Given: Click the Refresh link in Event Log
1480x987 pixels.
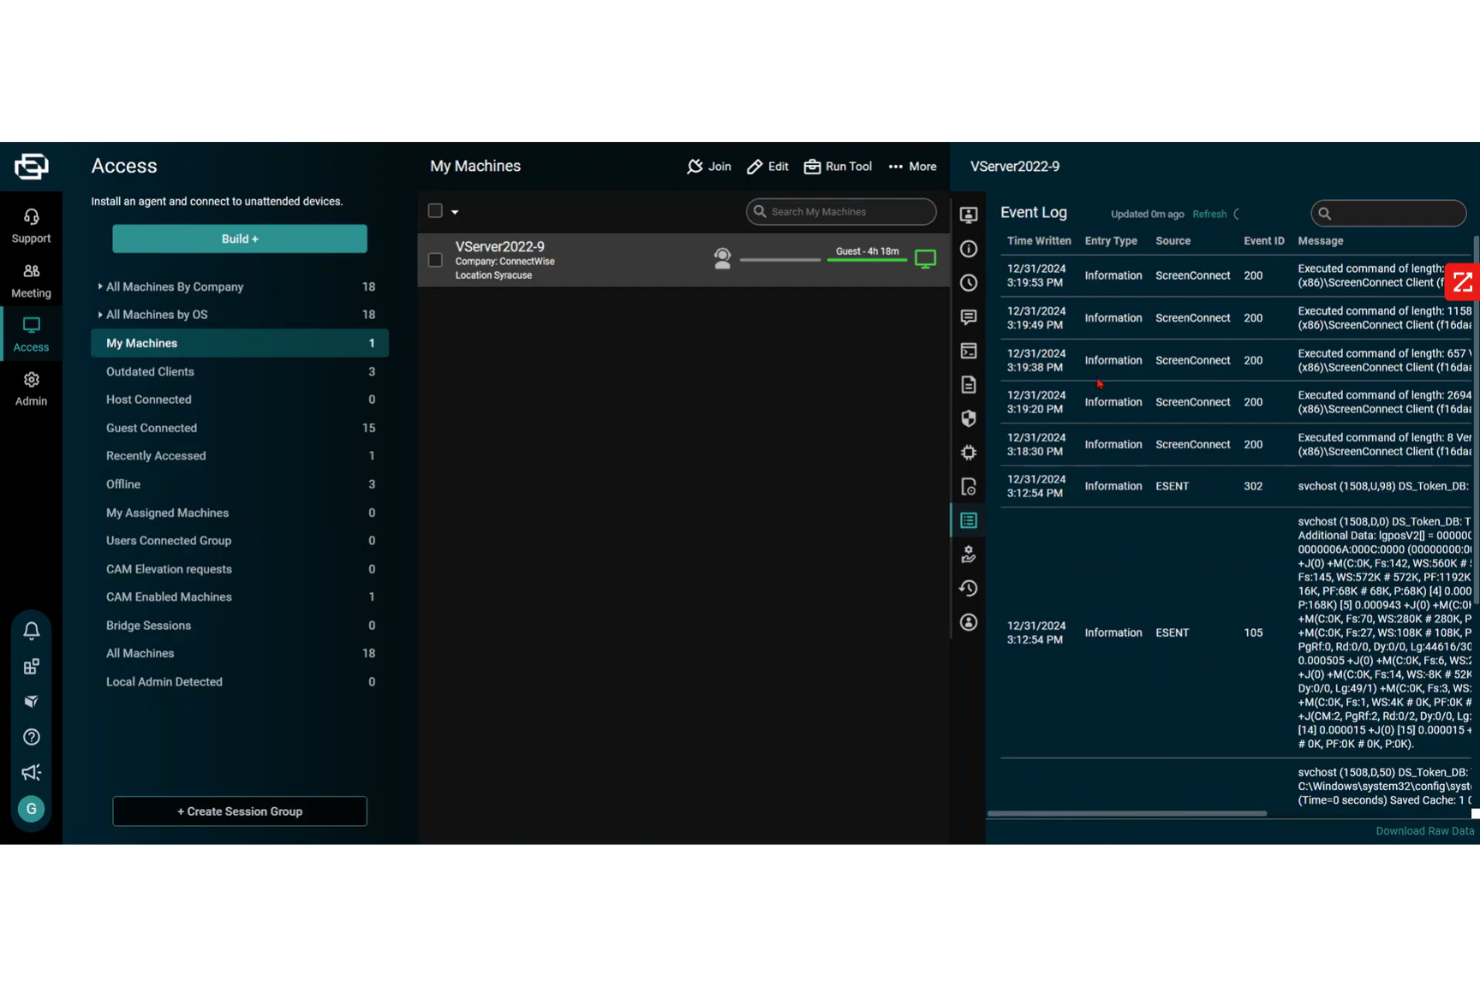Looking at the screenshot, I should (1209, 214).
